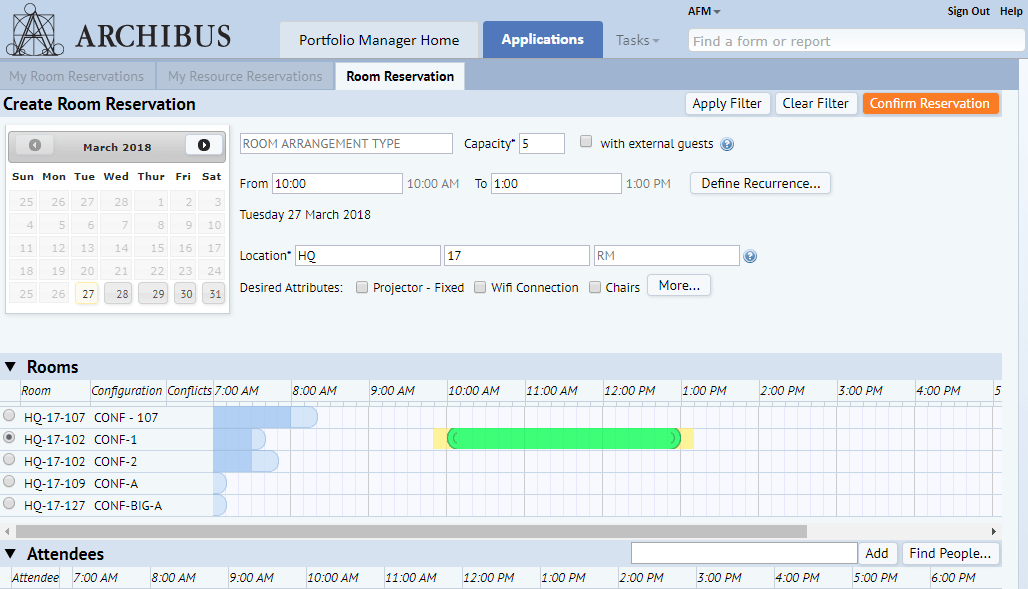Click right arrow of rooms timeline scrollbar
Viewport: 1028px width, 589px height.
pos(993,531)
